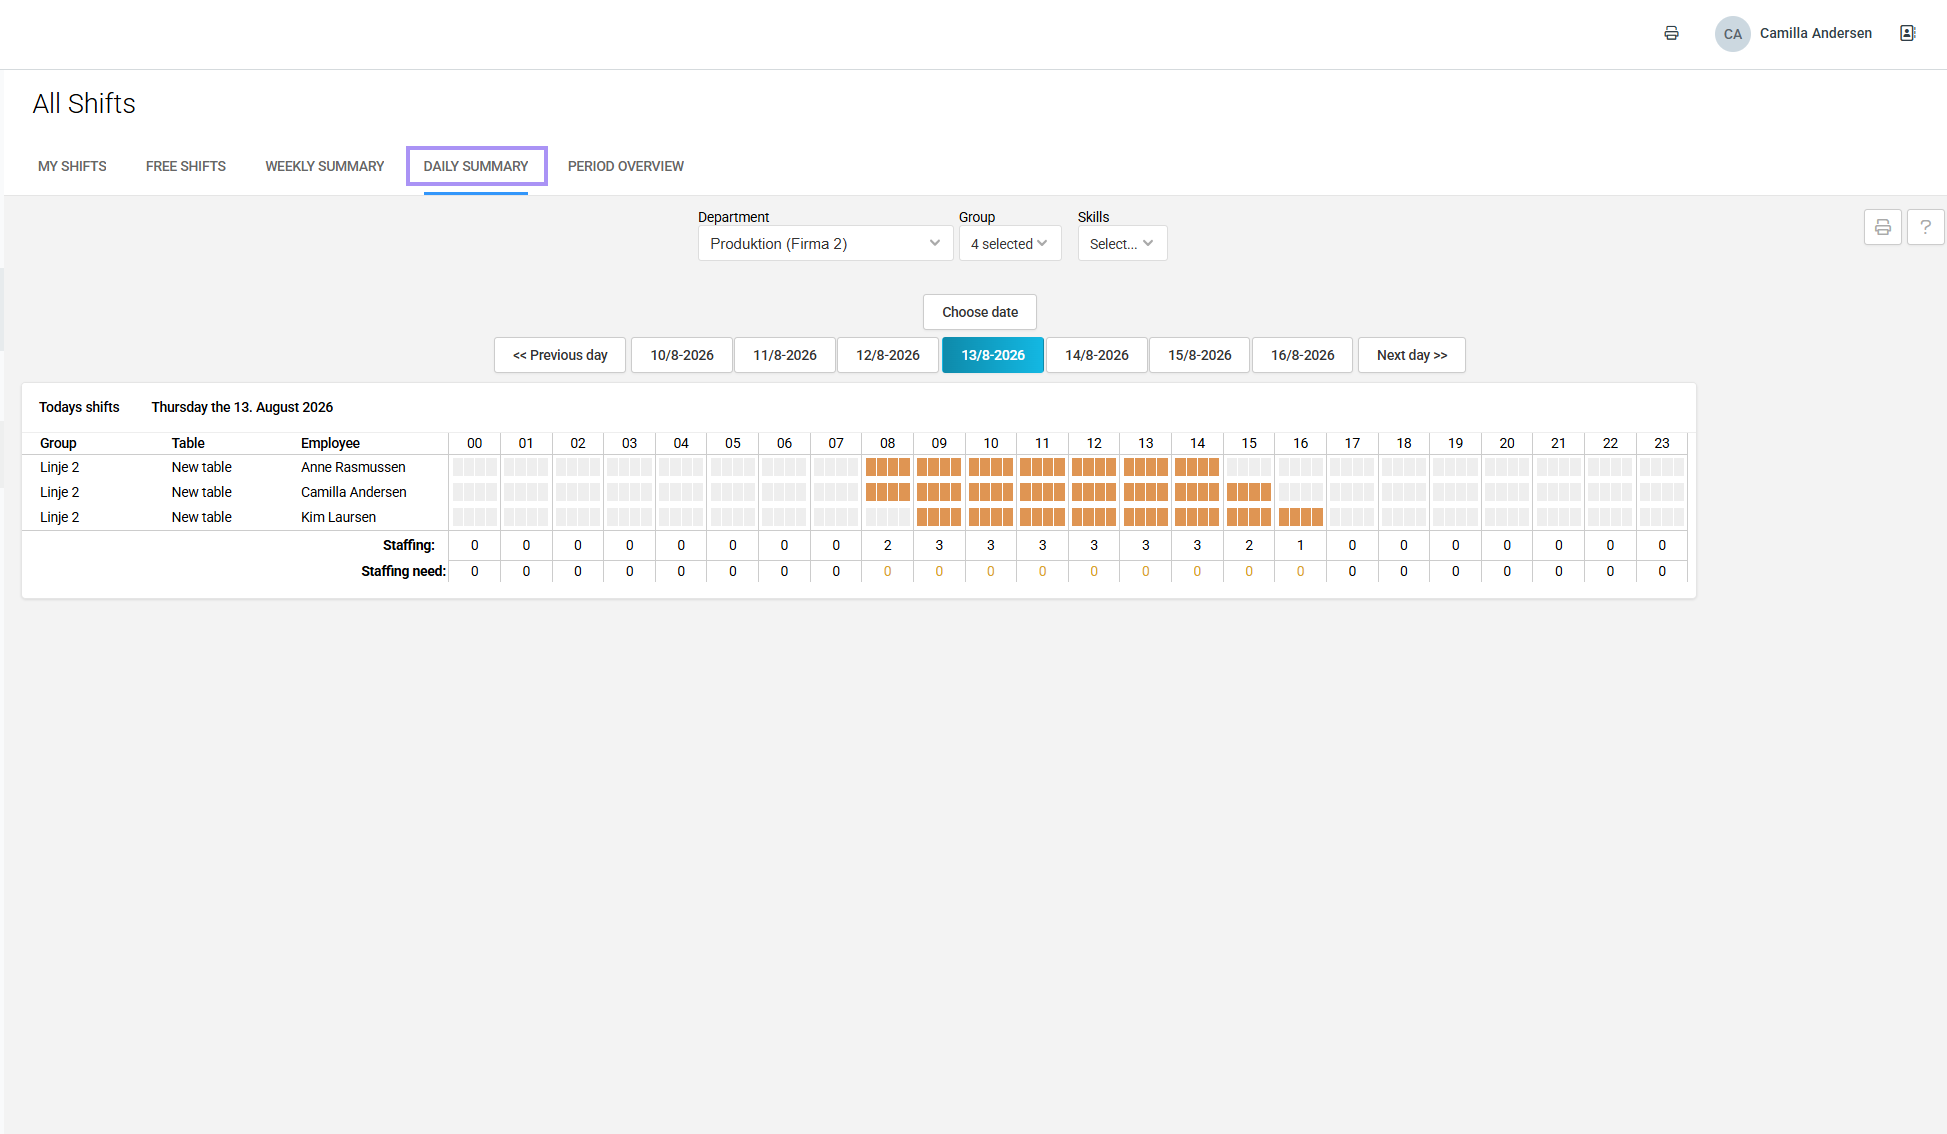Select date 12/8-2026

[888, 355]
